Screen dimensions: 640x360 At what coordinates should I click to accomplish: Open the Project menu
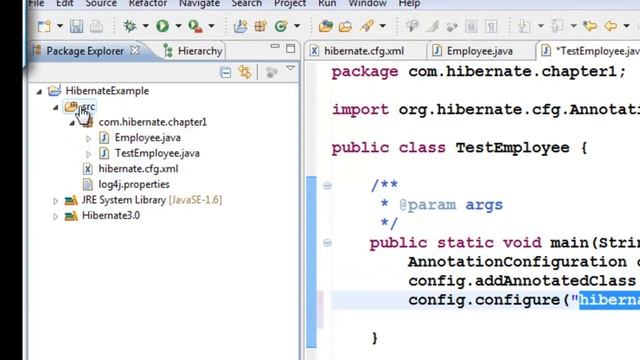point(290,4)
